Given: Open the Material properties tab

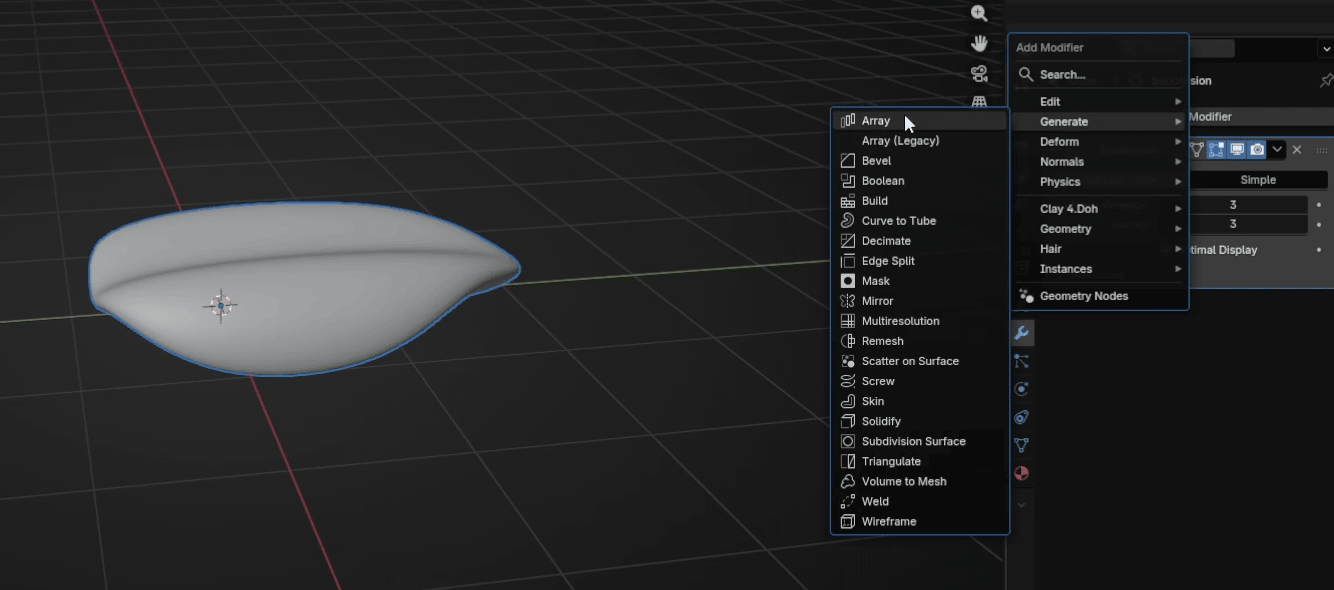Looking at the screenshot, I should point(1021,473).
